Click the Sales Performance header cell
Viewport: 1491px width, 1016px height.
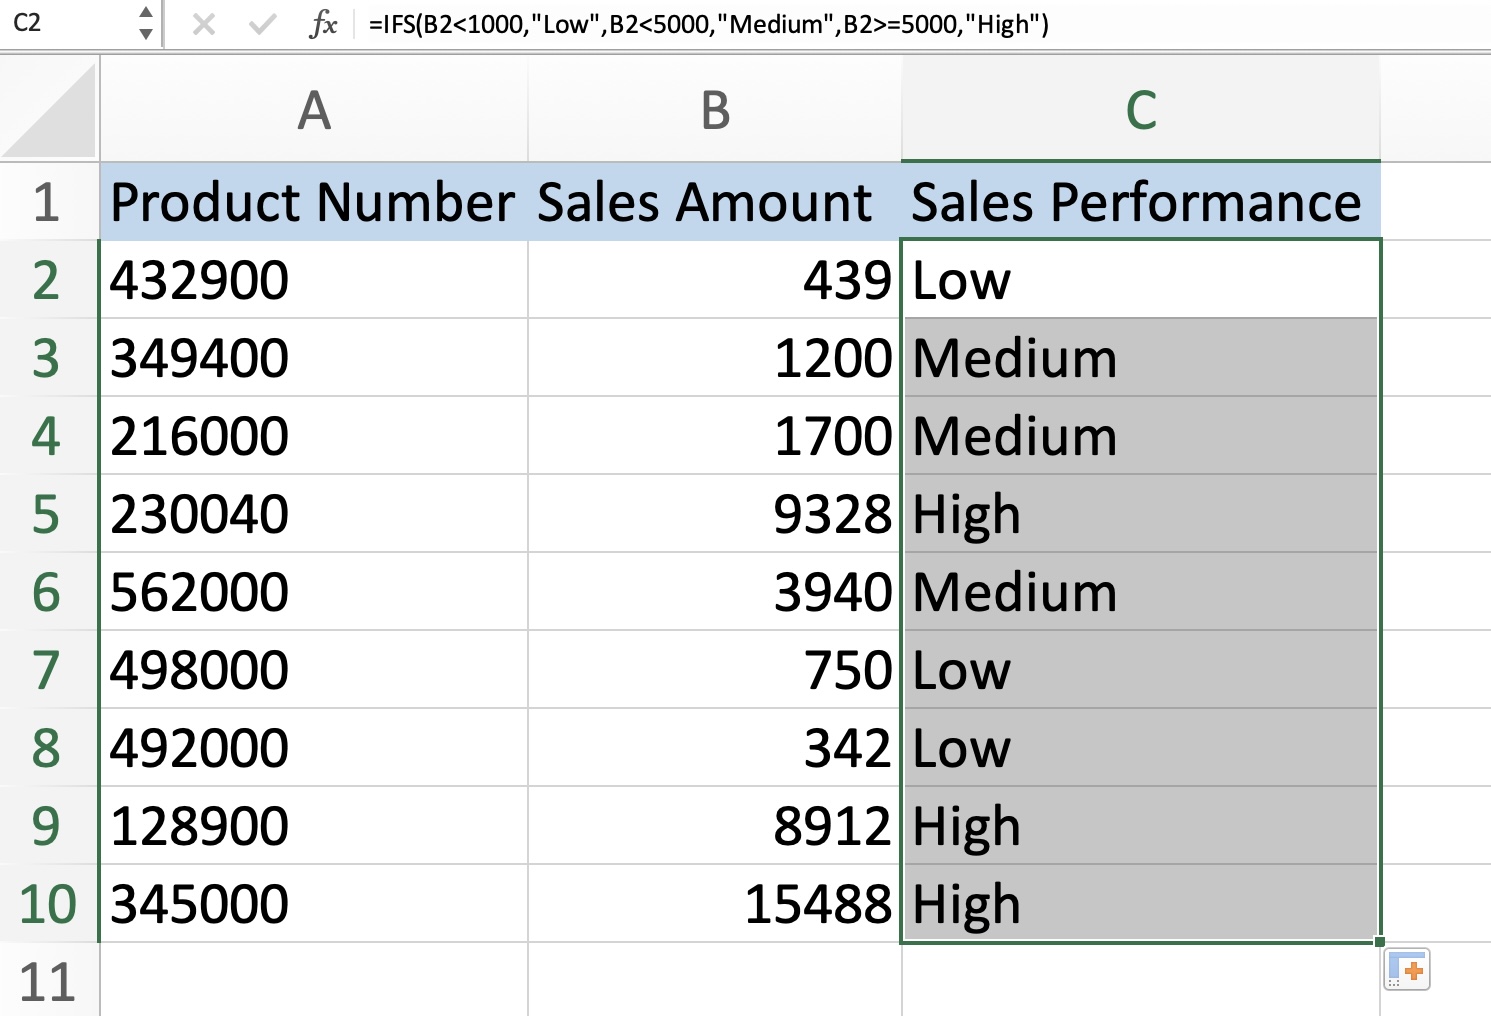[x=1141, y=202]
